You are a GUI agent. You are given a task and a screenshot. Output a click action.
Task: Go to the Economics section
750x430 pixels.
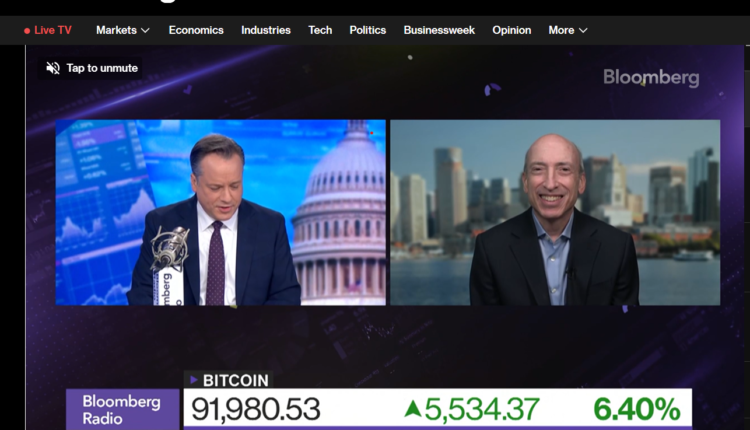[x=196, y=30]
